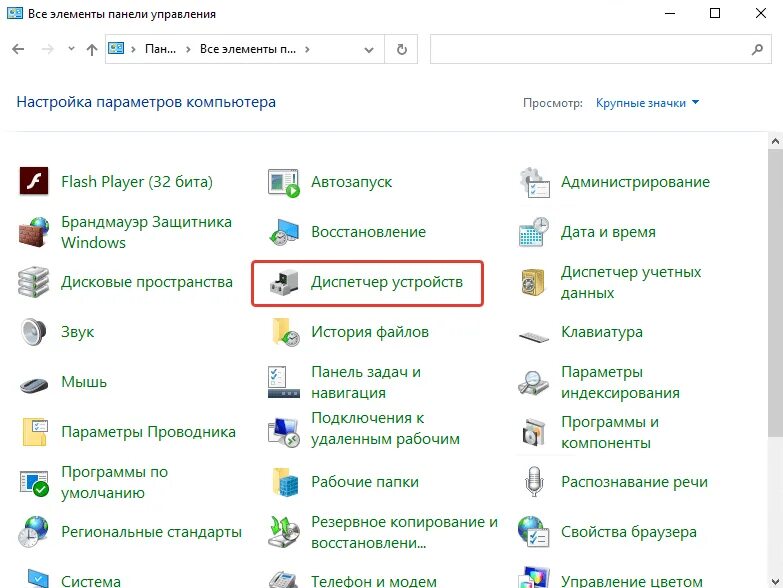
Task: Go up one level with up arrow
Action: pyautogui.click(x=92, y=49)
